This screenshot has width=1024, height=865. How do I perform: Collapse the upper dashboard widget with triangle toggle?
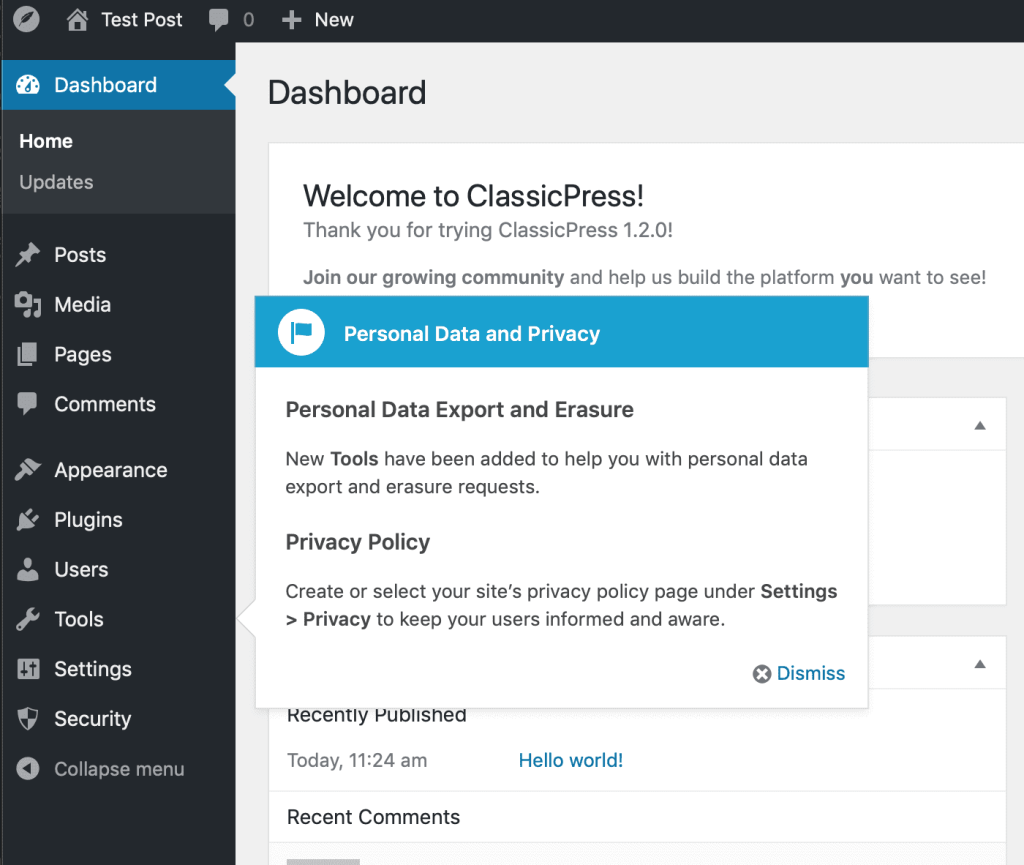click(x=980, y=426)
